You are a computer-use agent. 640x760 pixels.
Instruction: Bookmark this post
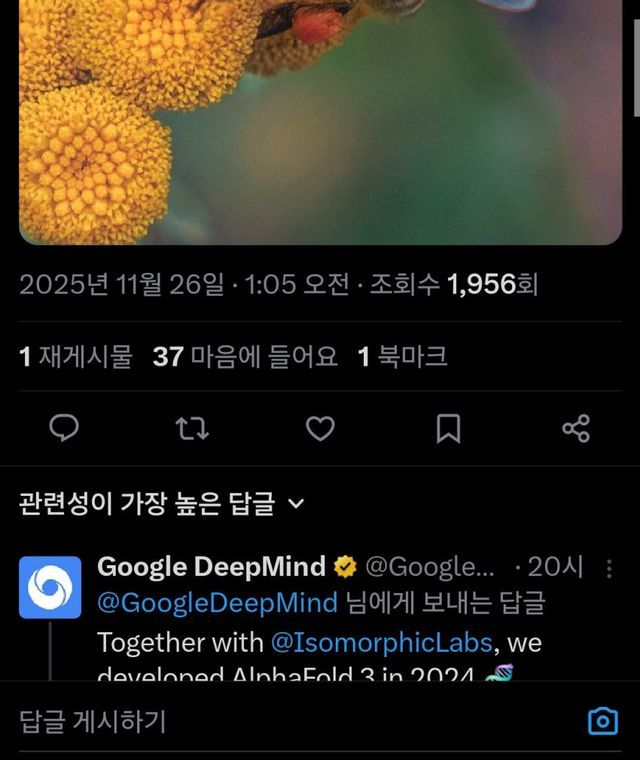(448, 429)
